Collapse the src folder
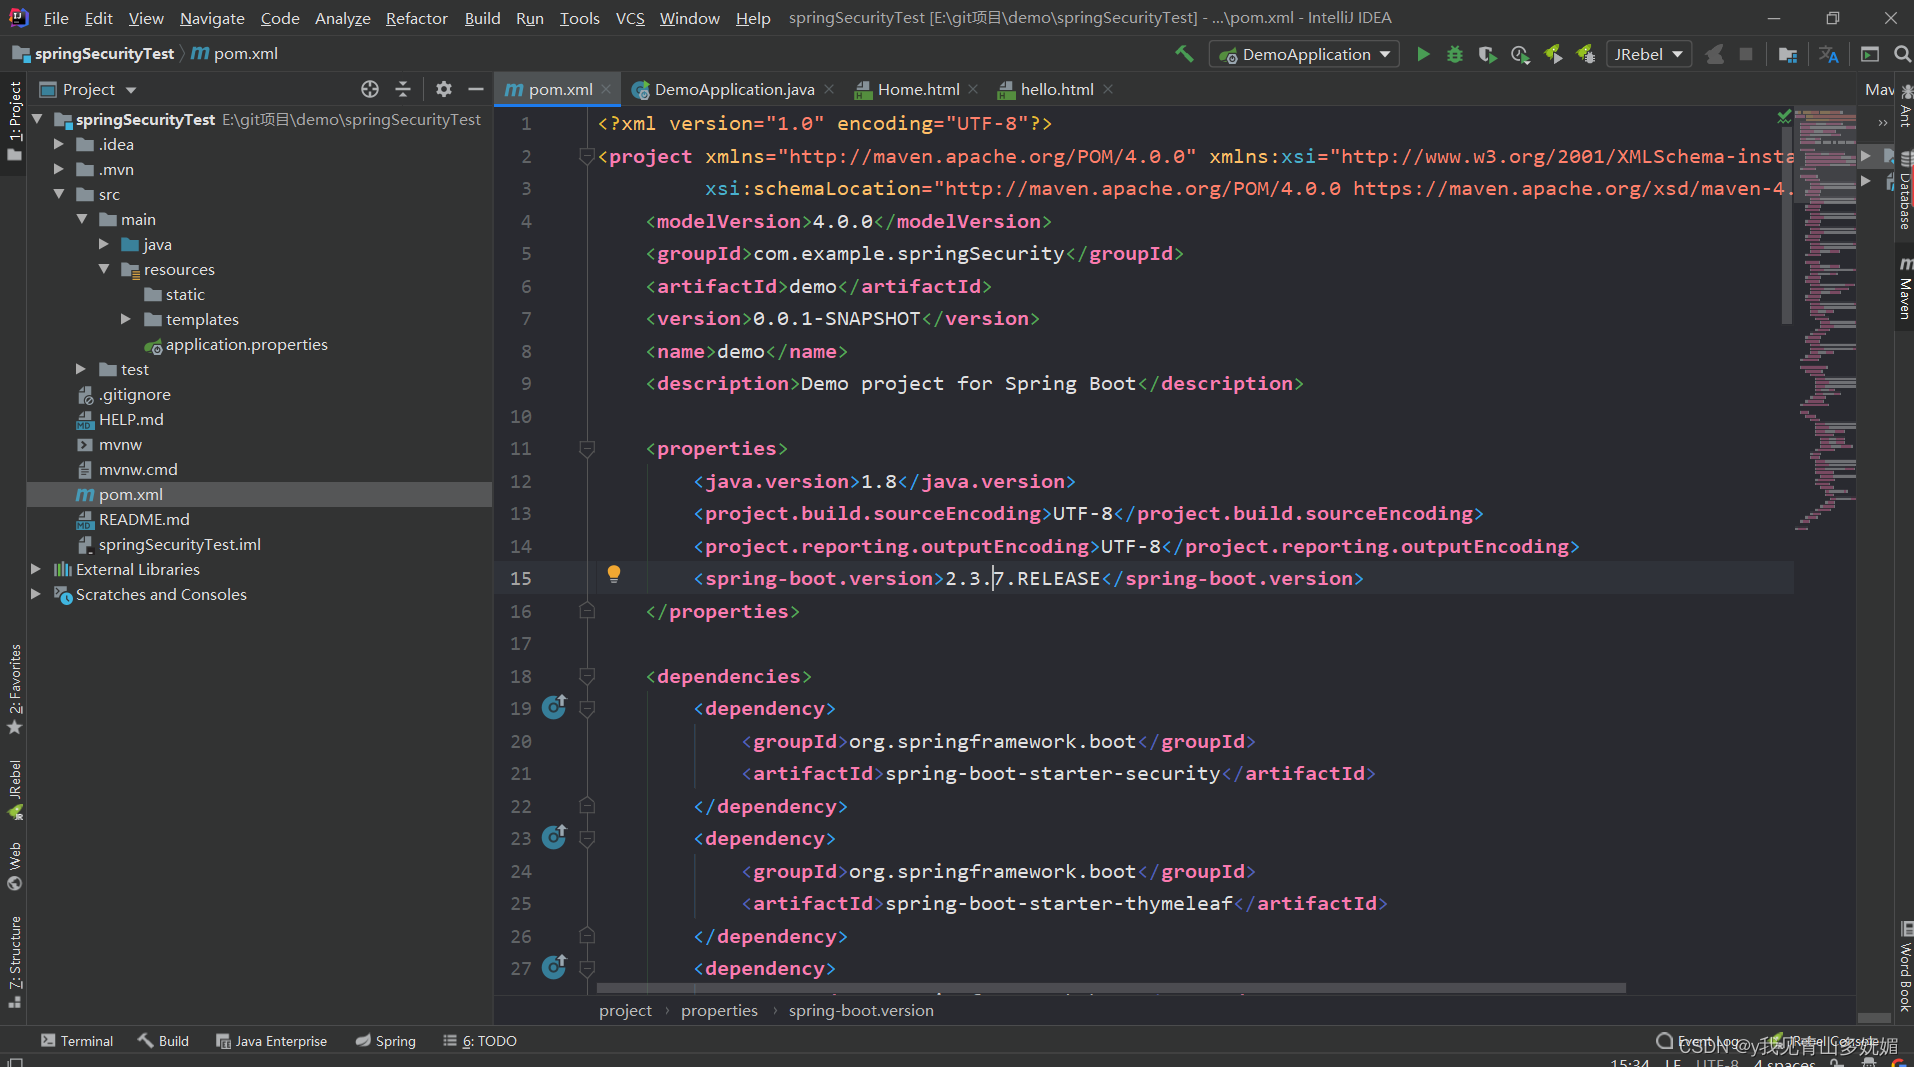The height and width of the screenshot is (1067, 1914). point(58,194)
